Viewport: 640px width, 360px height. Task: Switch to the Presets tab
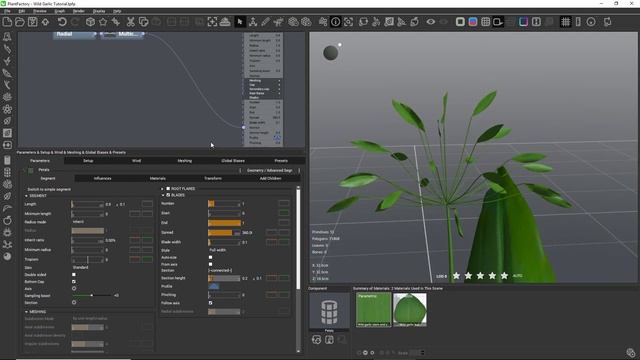point(281,161)
